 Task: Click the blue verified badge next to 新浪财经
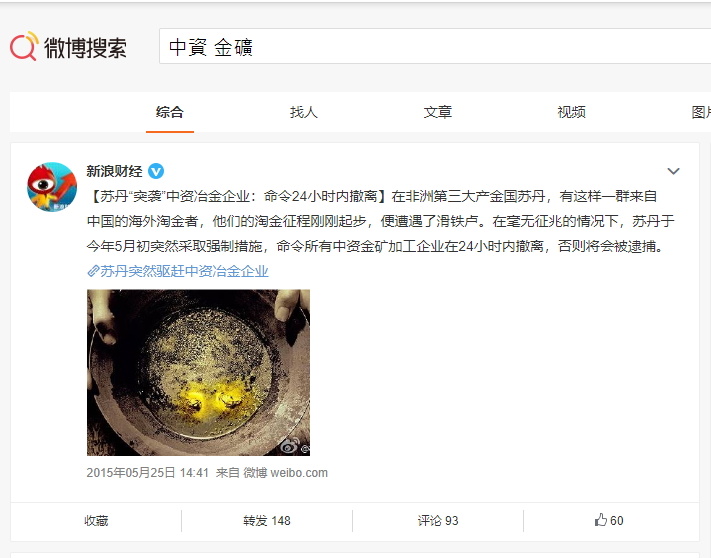pos(156,171)
